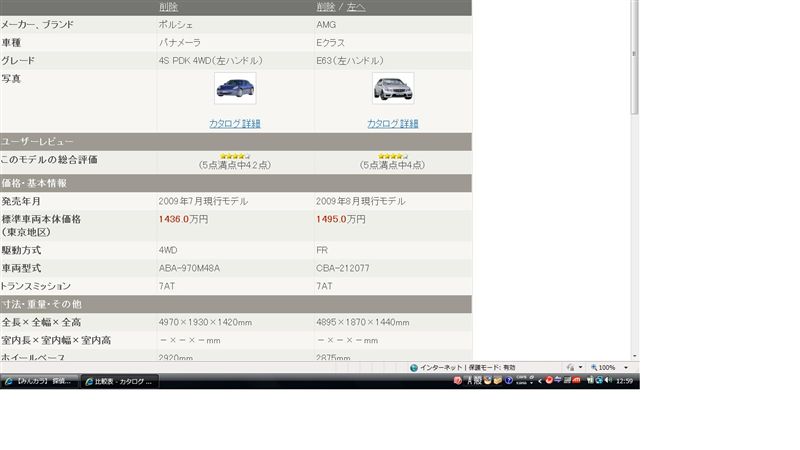Click the magnifier zoom icon in status bar
This screenshot has width=800, height=450.
coord(594,367)
